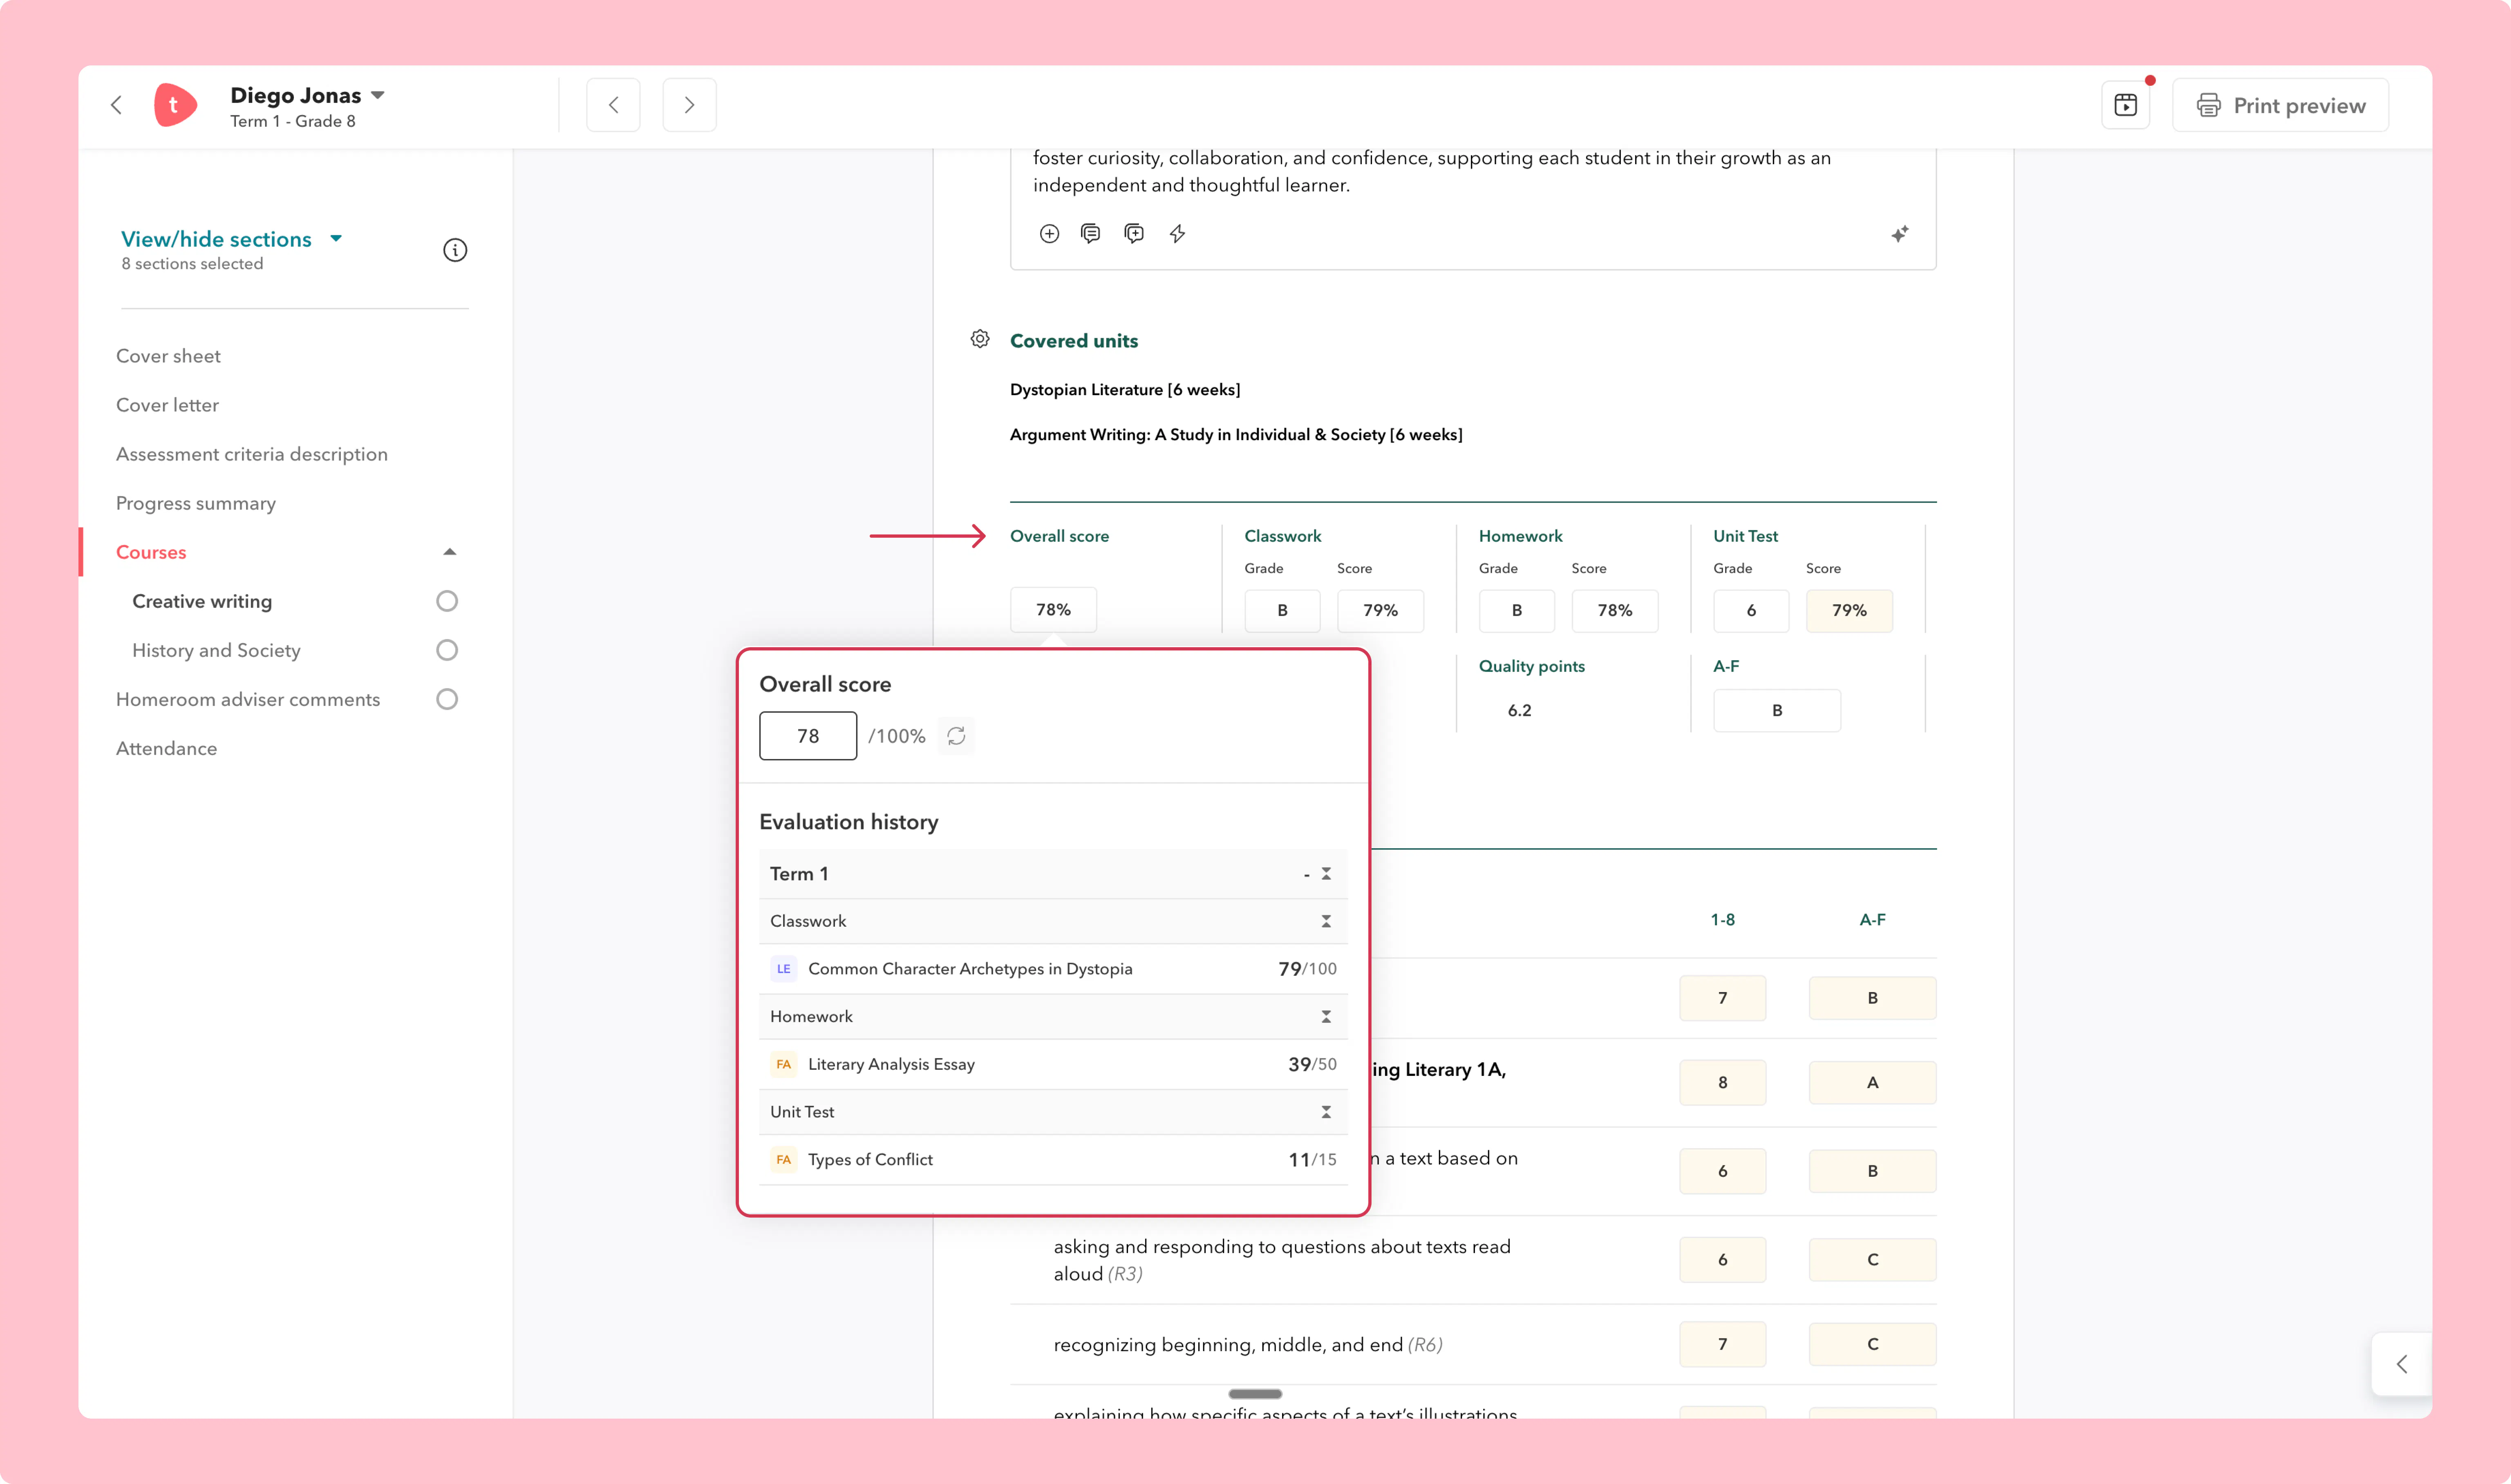Open the Types of Conflict entry

[1053, 1160]
